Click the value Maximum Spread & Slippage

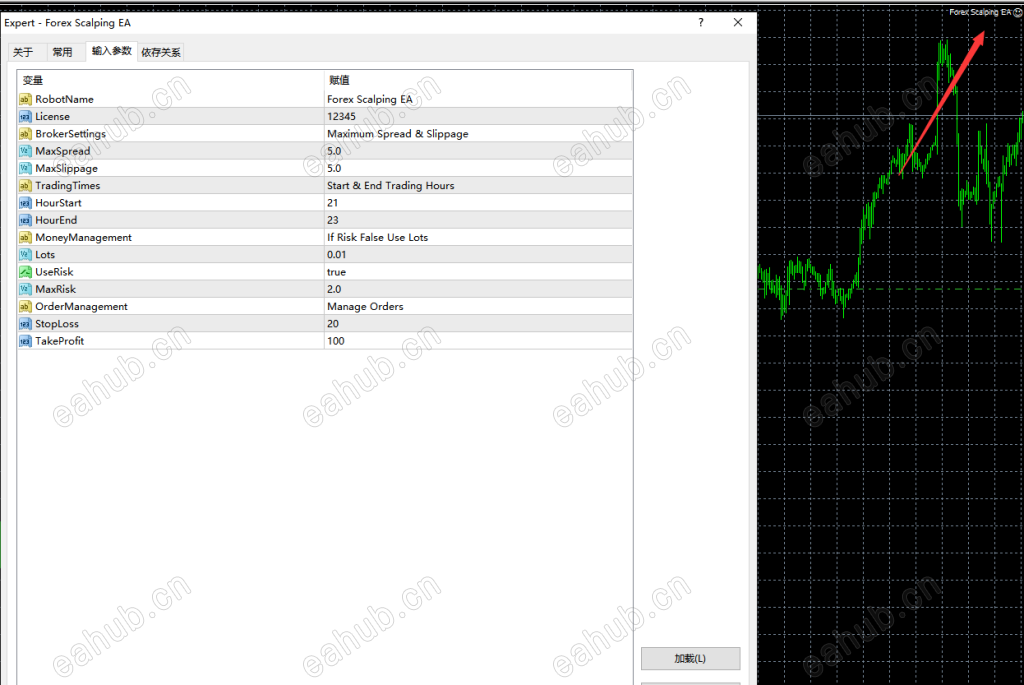(398, 134)
